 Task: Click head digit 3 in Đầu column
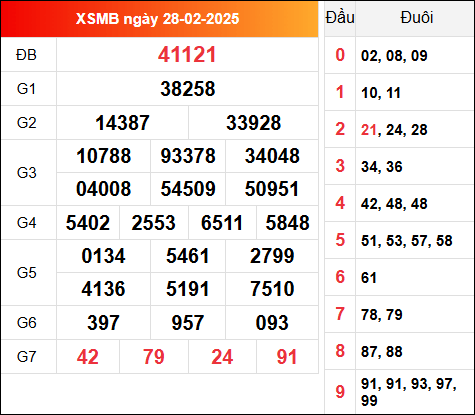point(340,166)
